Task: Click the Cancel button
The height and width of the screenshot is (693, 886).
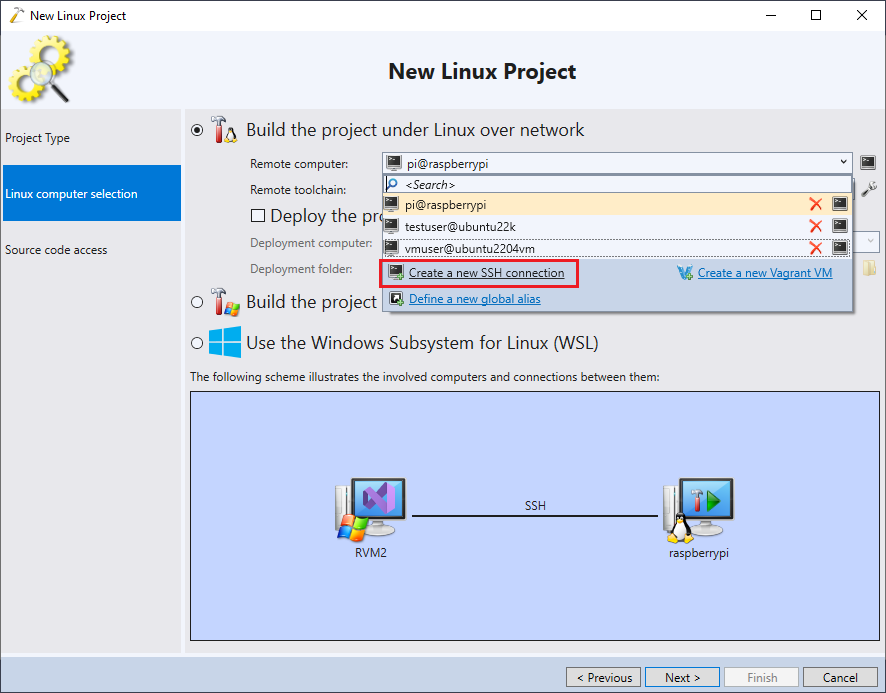Action: pyautogui.click(x=840, y=677)
